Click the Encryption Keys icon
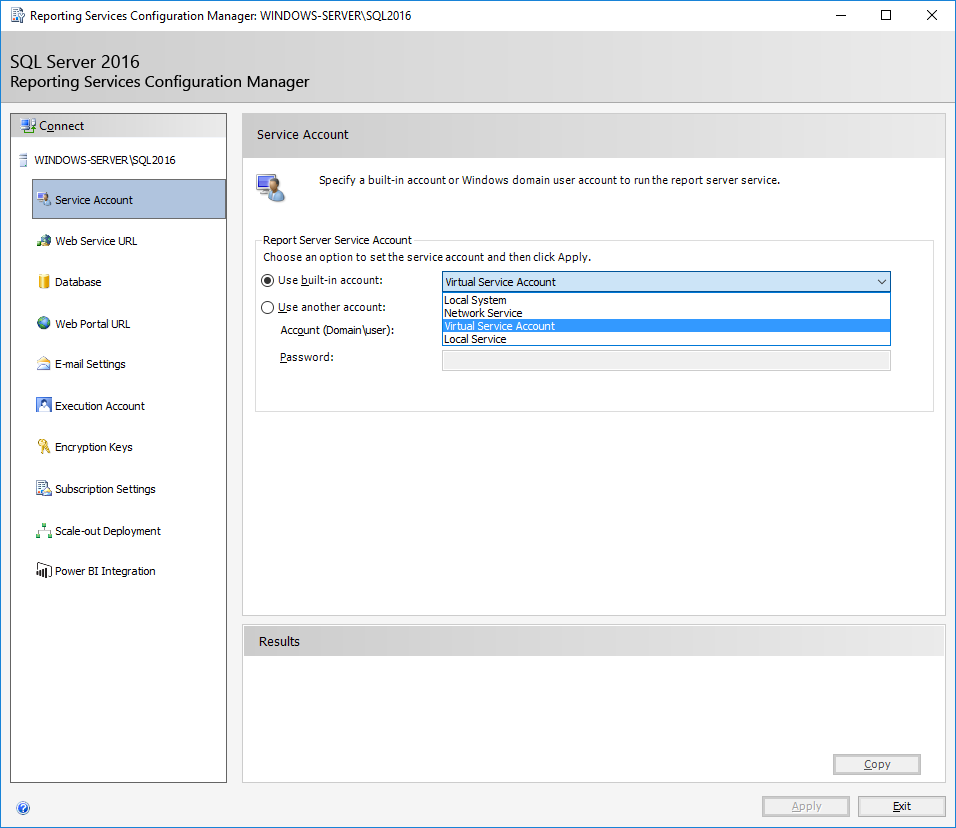The width and height of the screenshot is (956, 828). pos(44,446)
